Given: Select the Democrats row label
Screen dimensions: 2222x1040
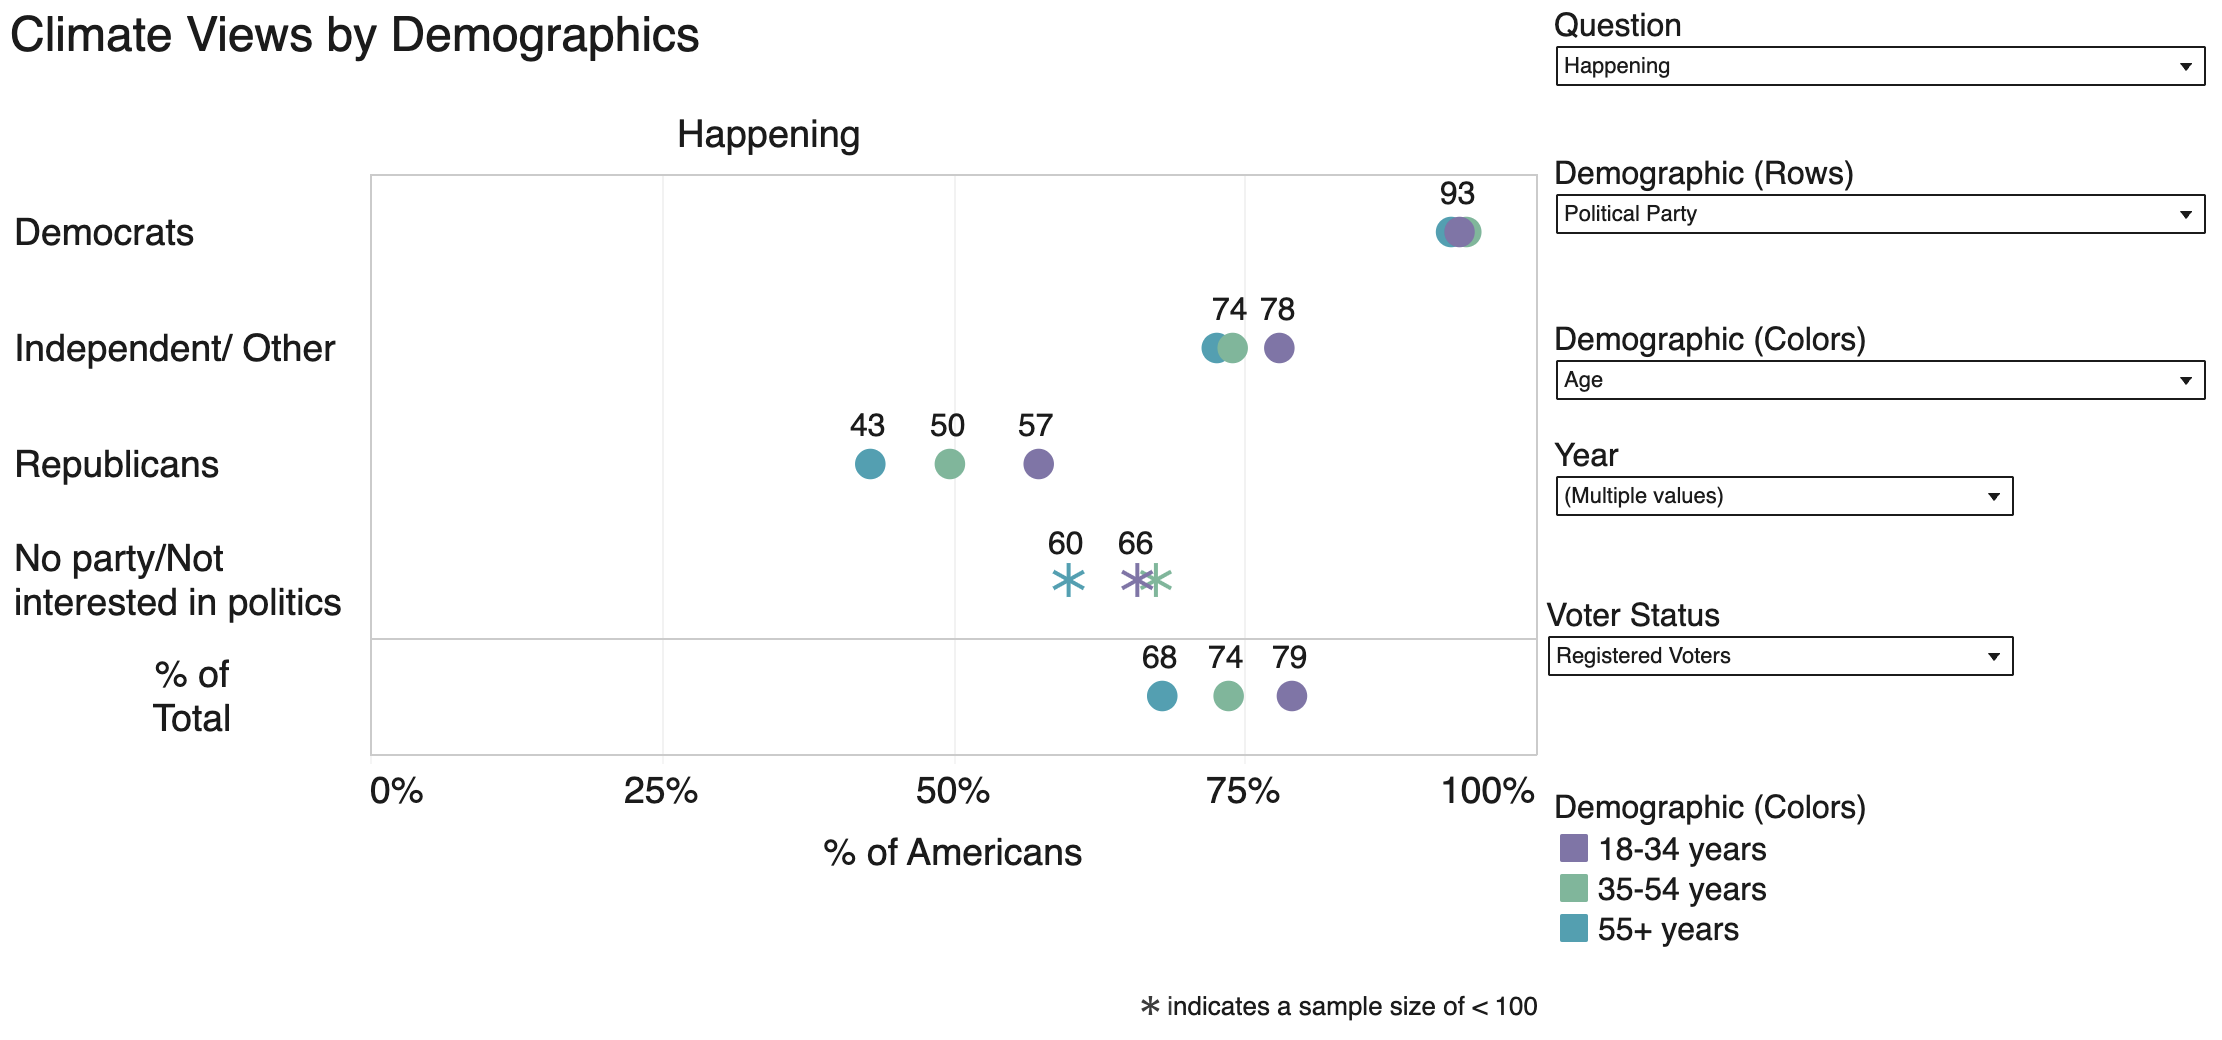Looking at the screenshot, I should [104, 232].
